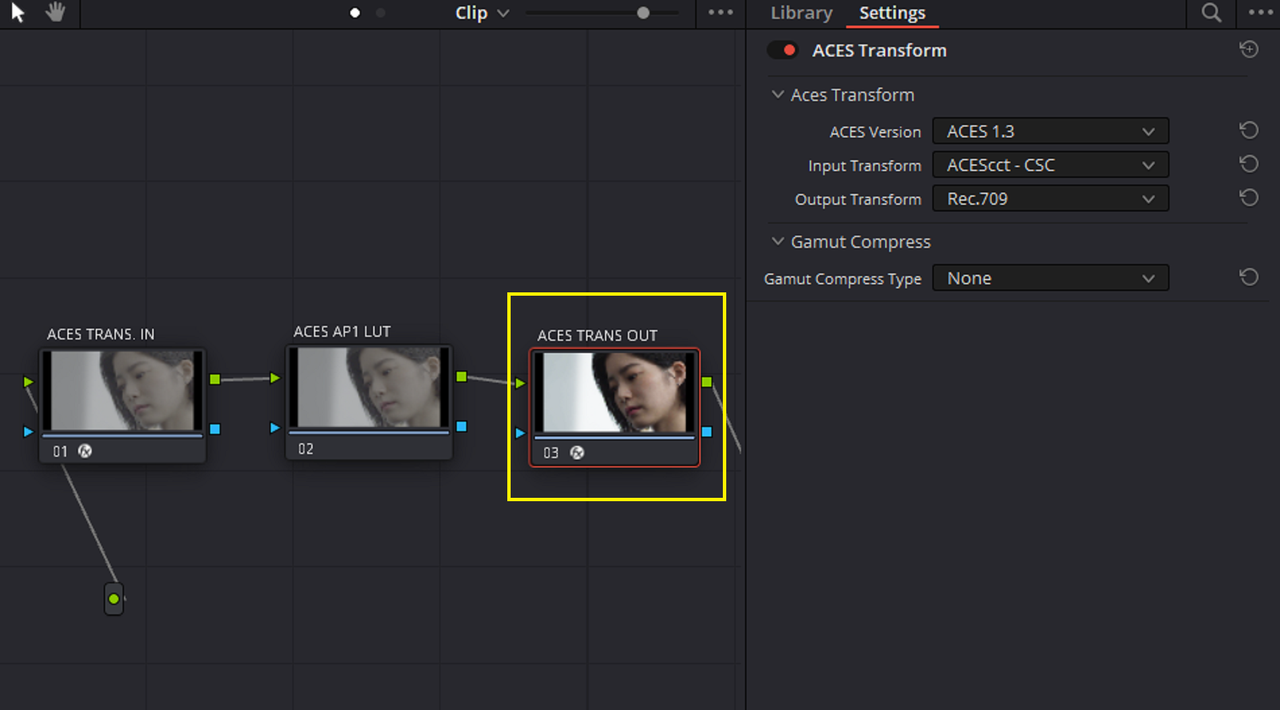Click the blue key input of node 01

coord(28,431)
